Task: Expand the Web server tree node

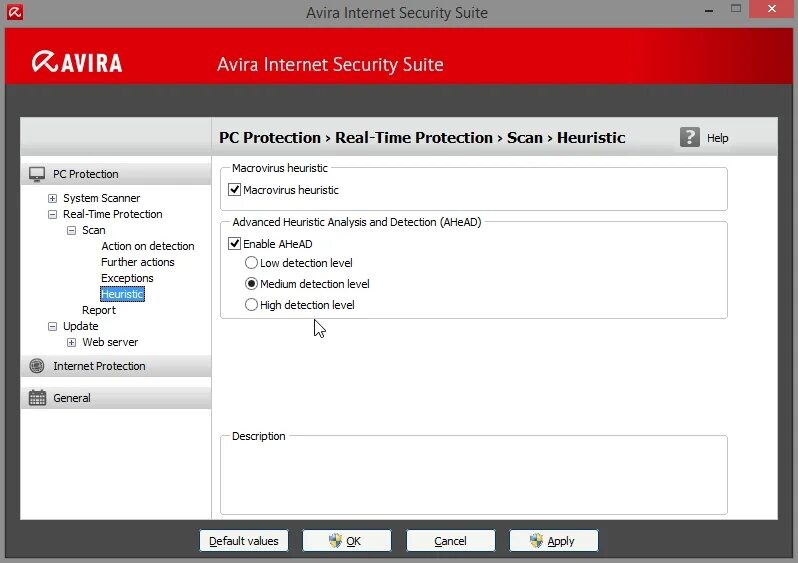Action: [x=72, y=342]
